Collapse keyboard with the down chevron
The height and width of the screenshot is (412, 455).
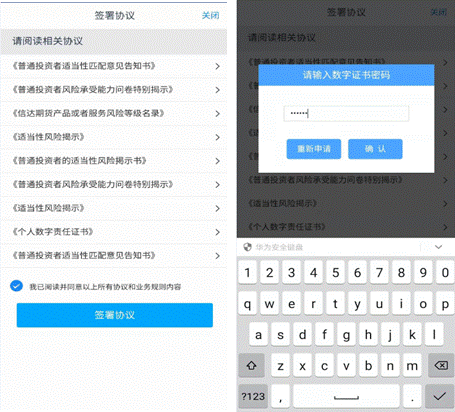[x=439, y=247]
